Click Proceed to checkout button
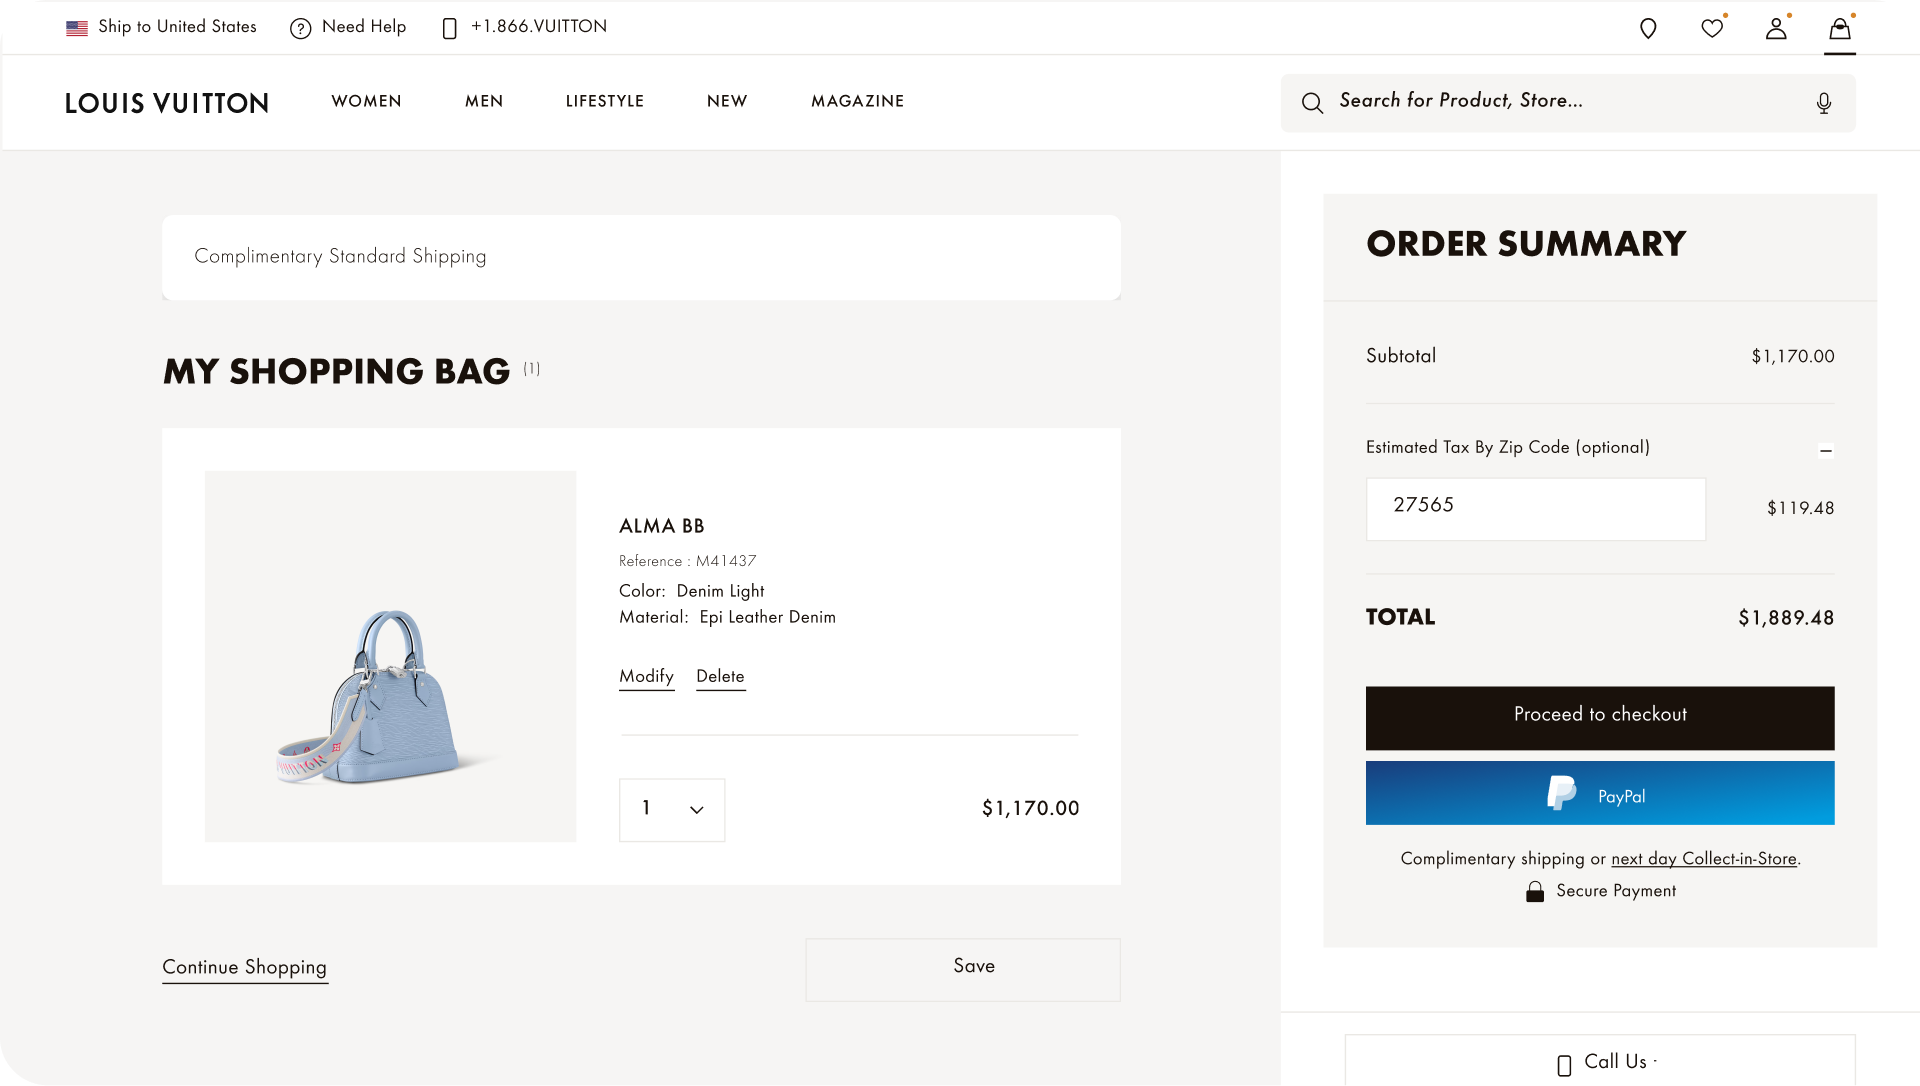The image size is (1920, 1086). click(1599, 717)
